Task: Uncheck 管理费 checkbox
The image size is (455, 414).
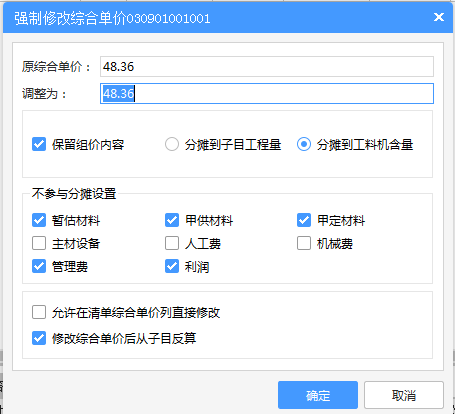Action: click(x=39, y=266)
